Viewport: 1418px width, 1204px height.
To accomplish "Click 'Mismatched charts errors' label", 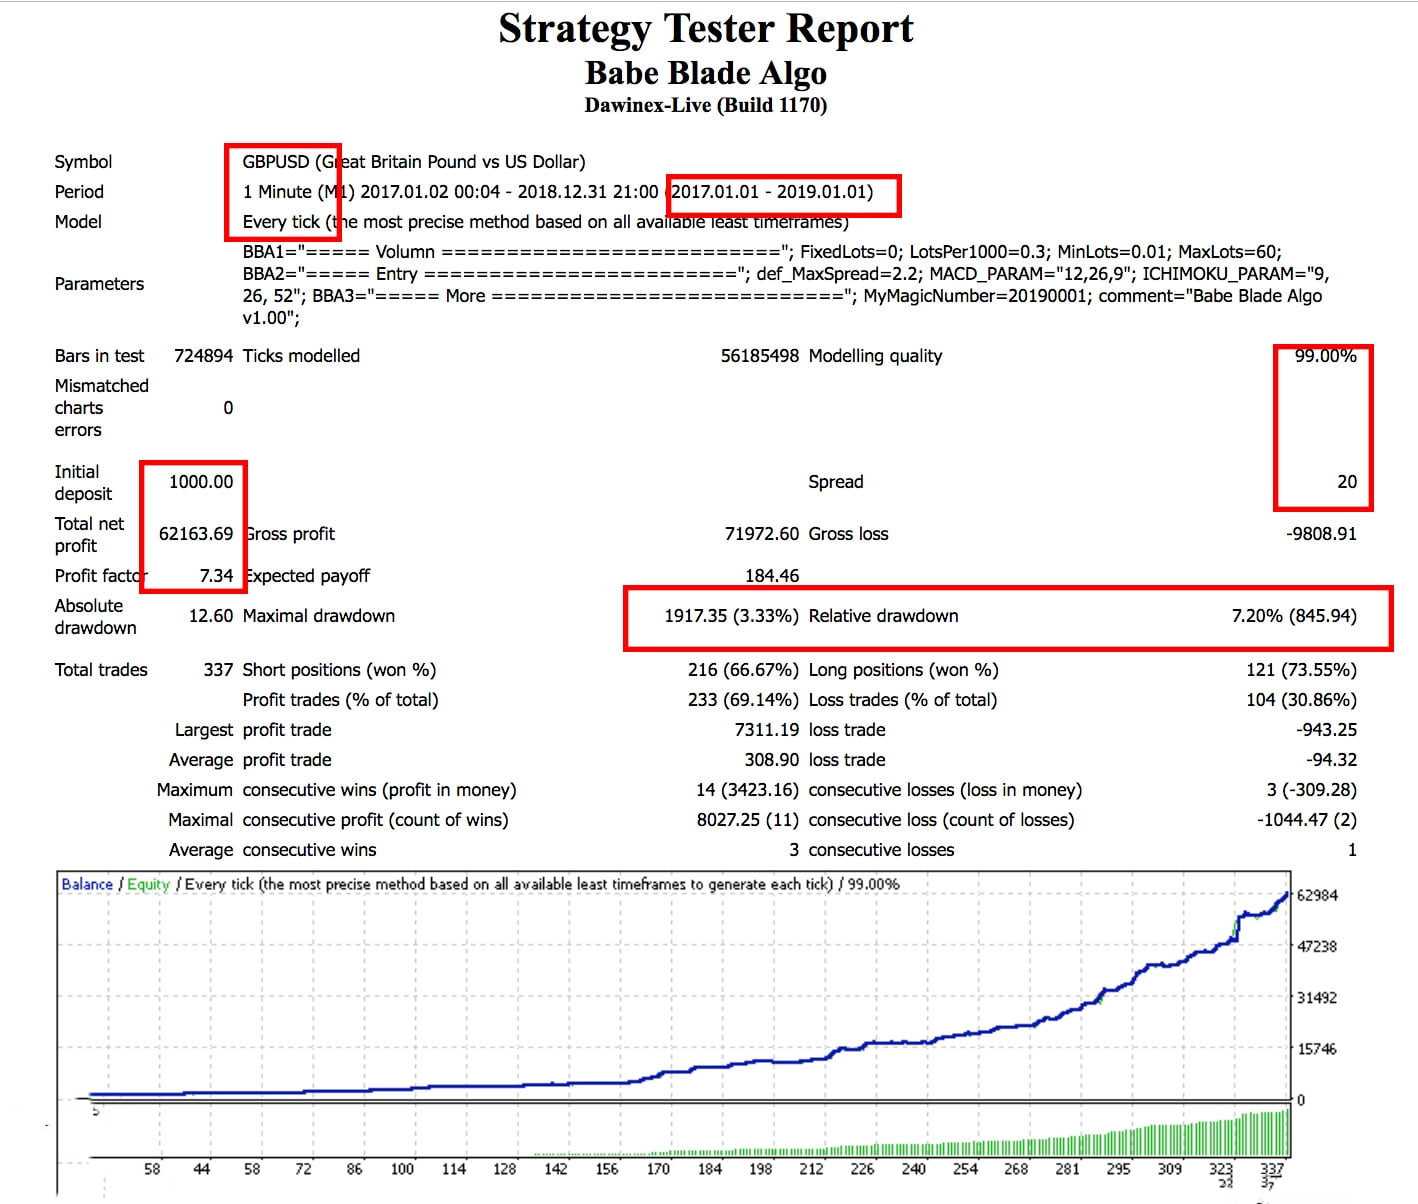I will pos(101,408).
